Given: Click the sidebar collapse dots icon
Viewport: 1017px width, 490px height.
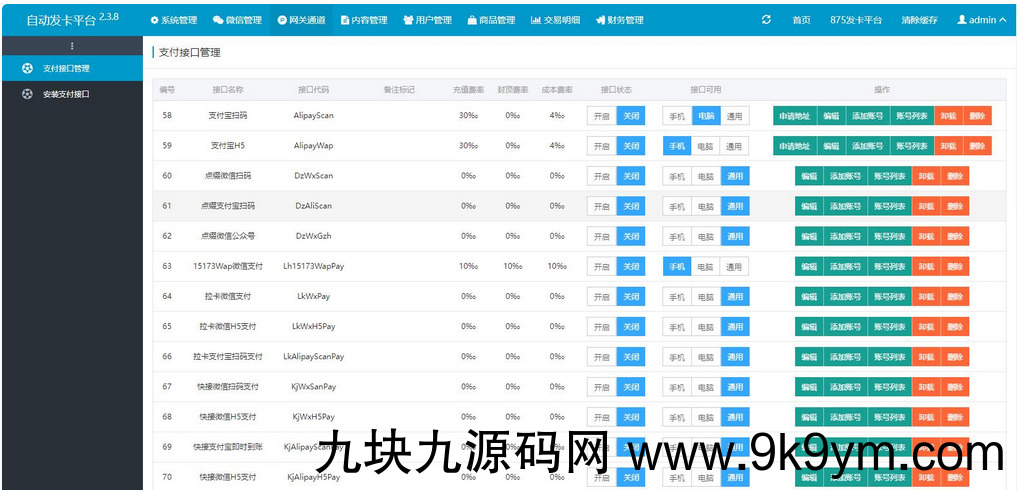Looking at the screenshot, I should [x=71, y=46].
